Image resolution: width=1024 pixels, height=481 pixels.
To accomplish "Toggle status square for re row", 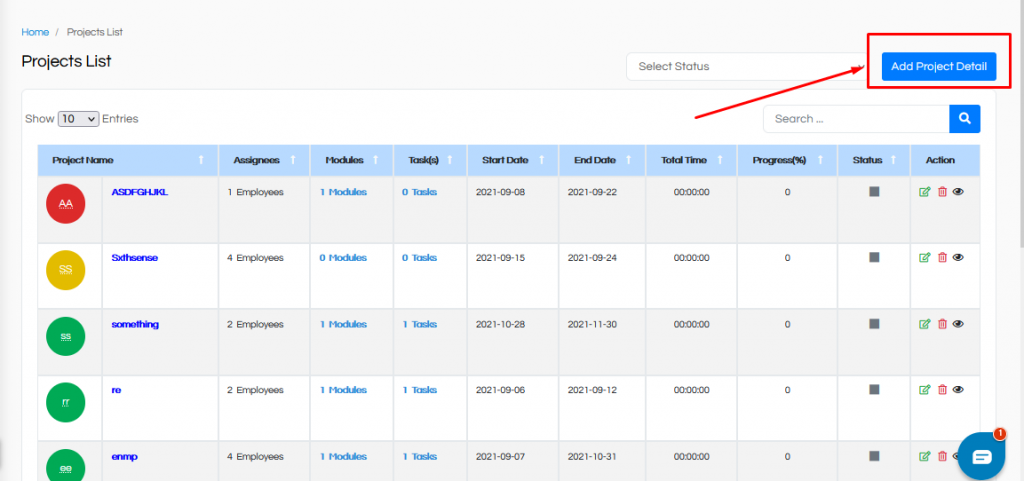I will (874, 390).
